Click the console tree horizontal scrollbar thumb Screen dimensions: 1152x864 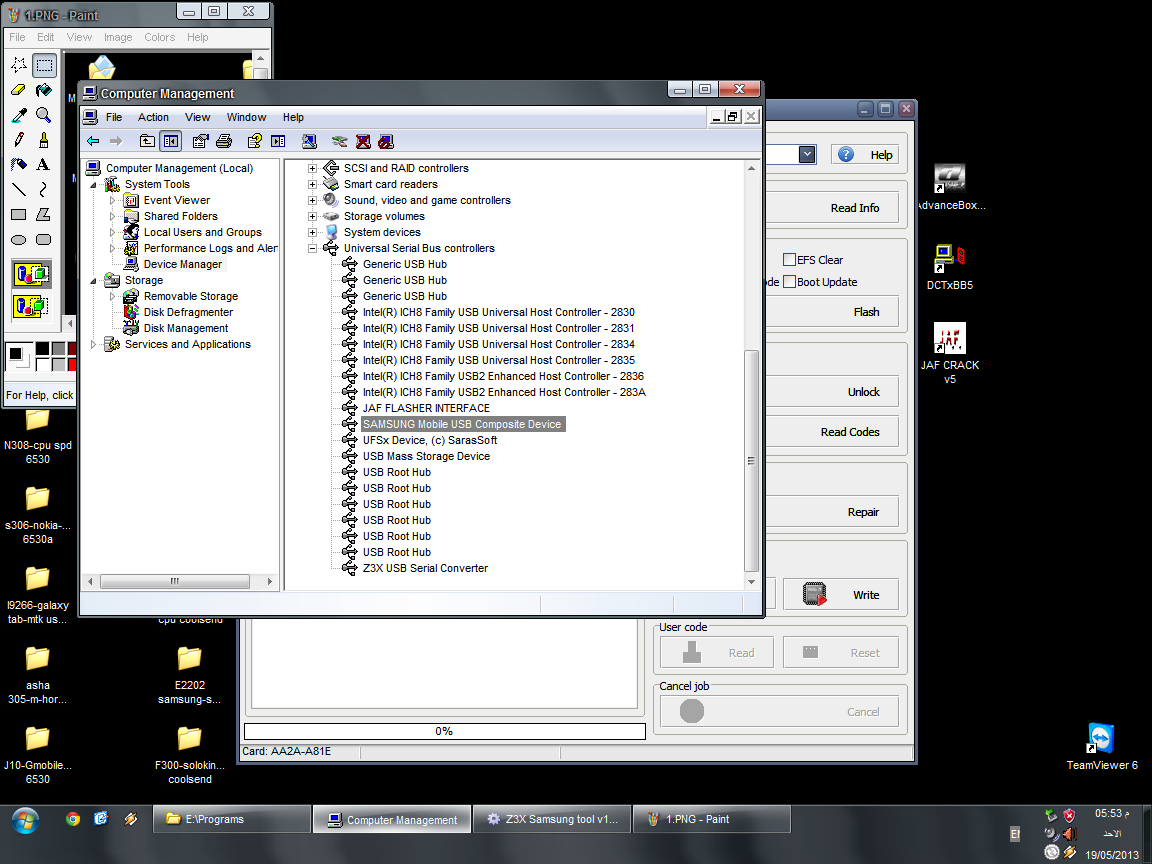[175, 581]
